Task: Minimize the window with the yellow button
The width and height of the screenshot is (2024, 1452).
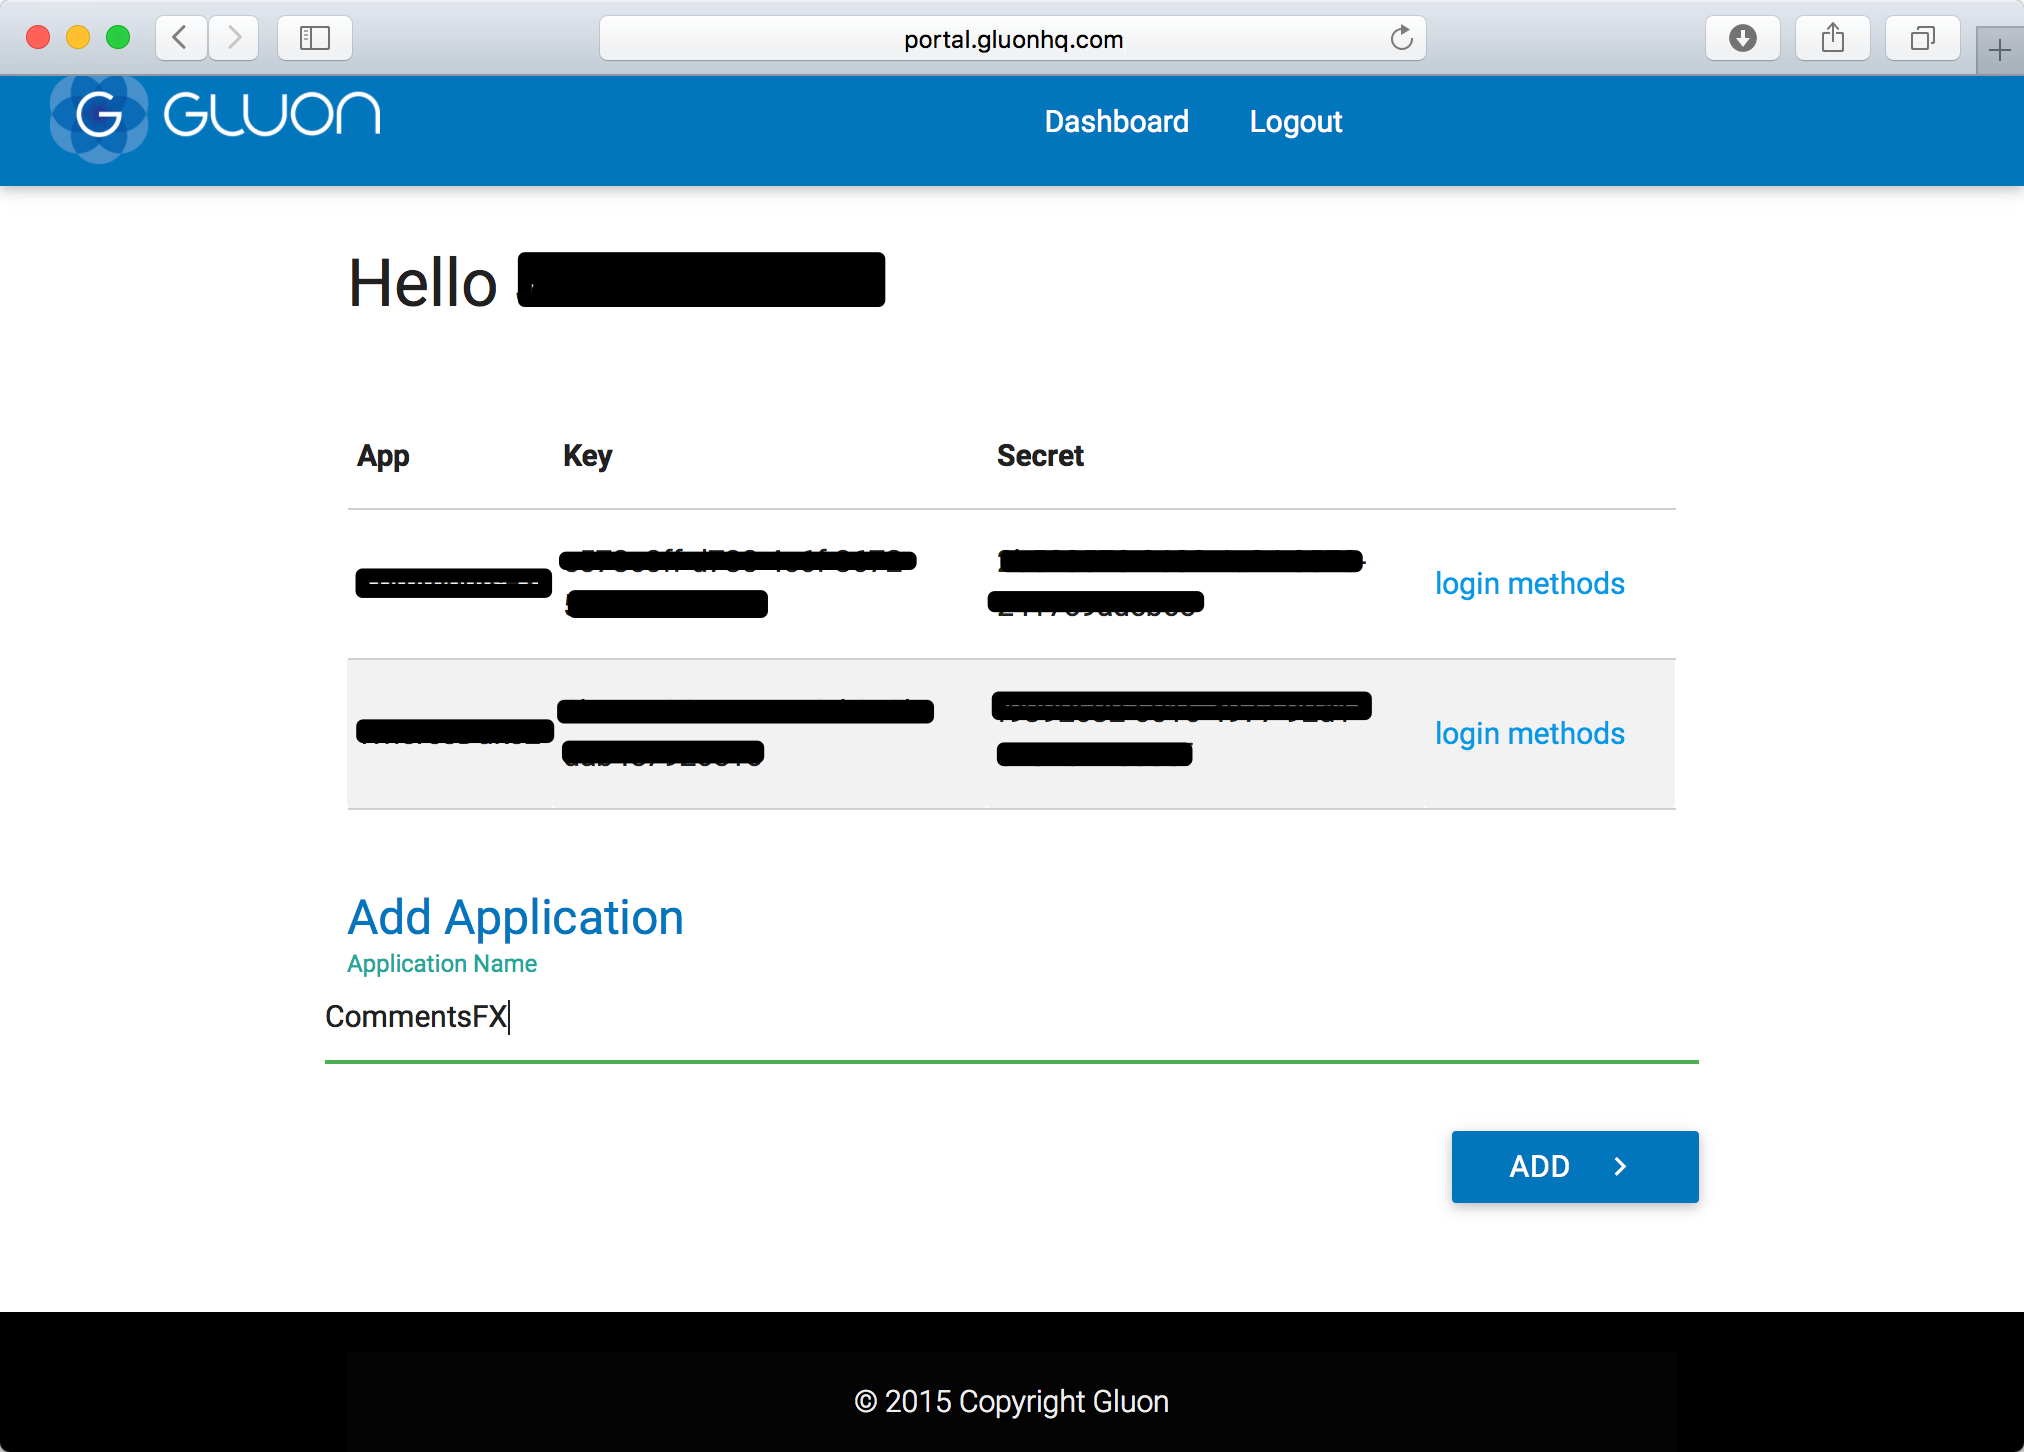Action: click(x=78, y=38)
